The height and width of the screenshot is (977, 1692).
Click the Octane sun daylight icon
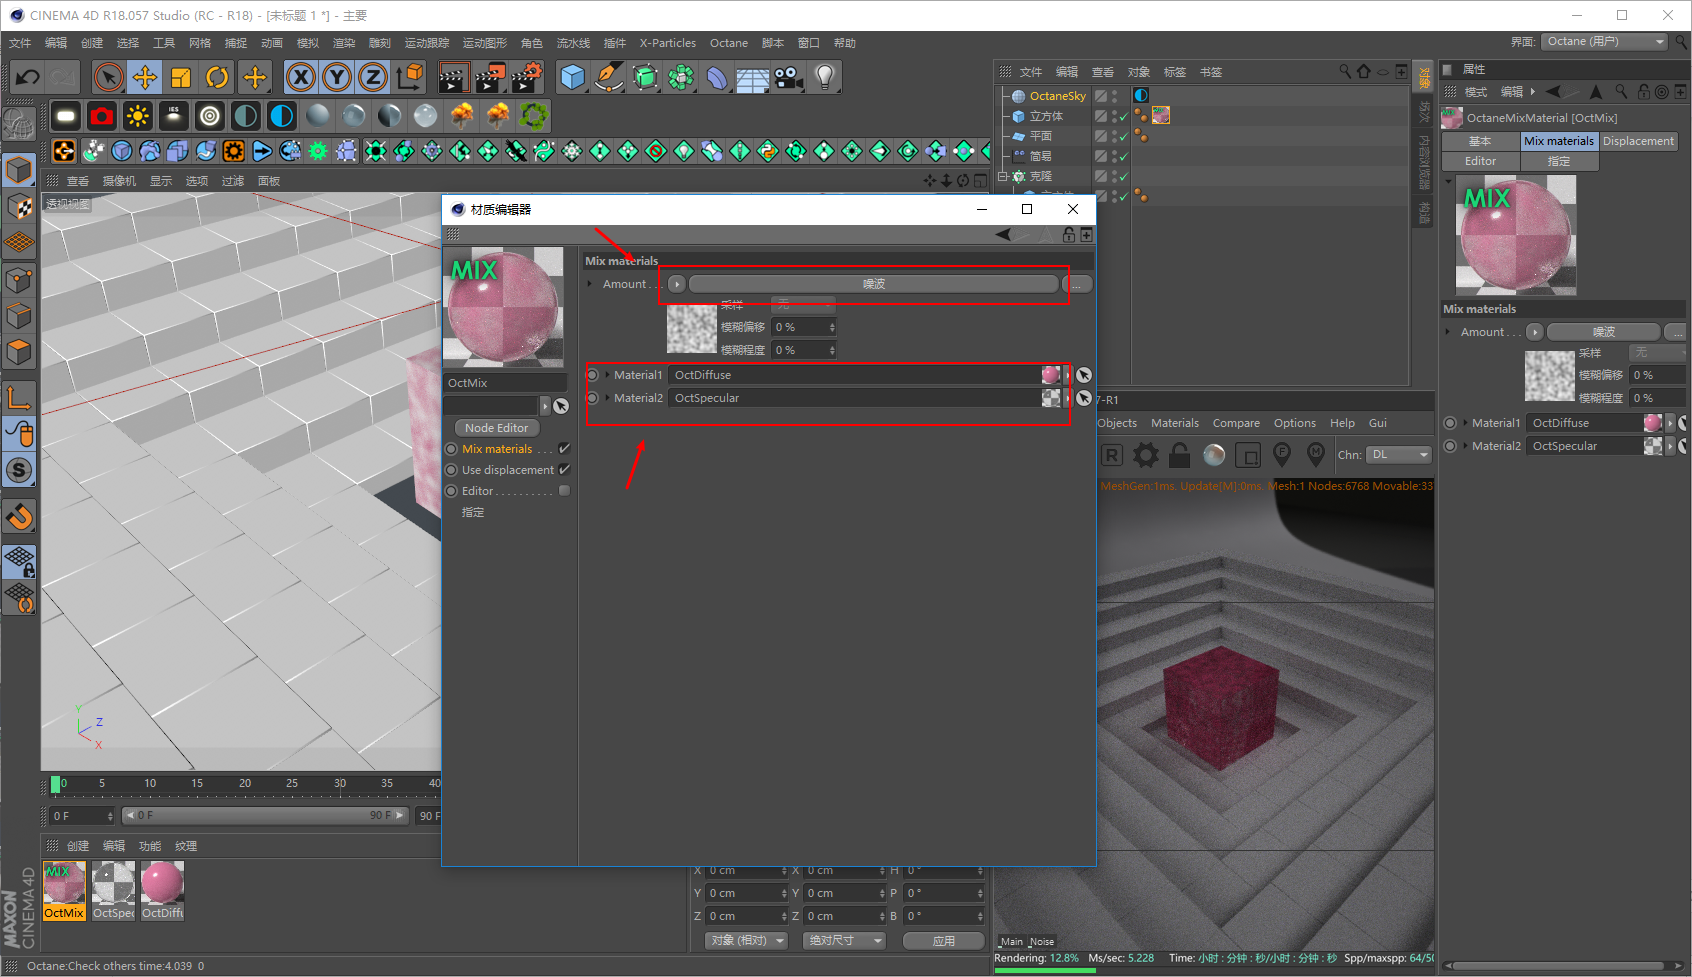click(138, 116)
